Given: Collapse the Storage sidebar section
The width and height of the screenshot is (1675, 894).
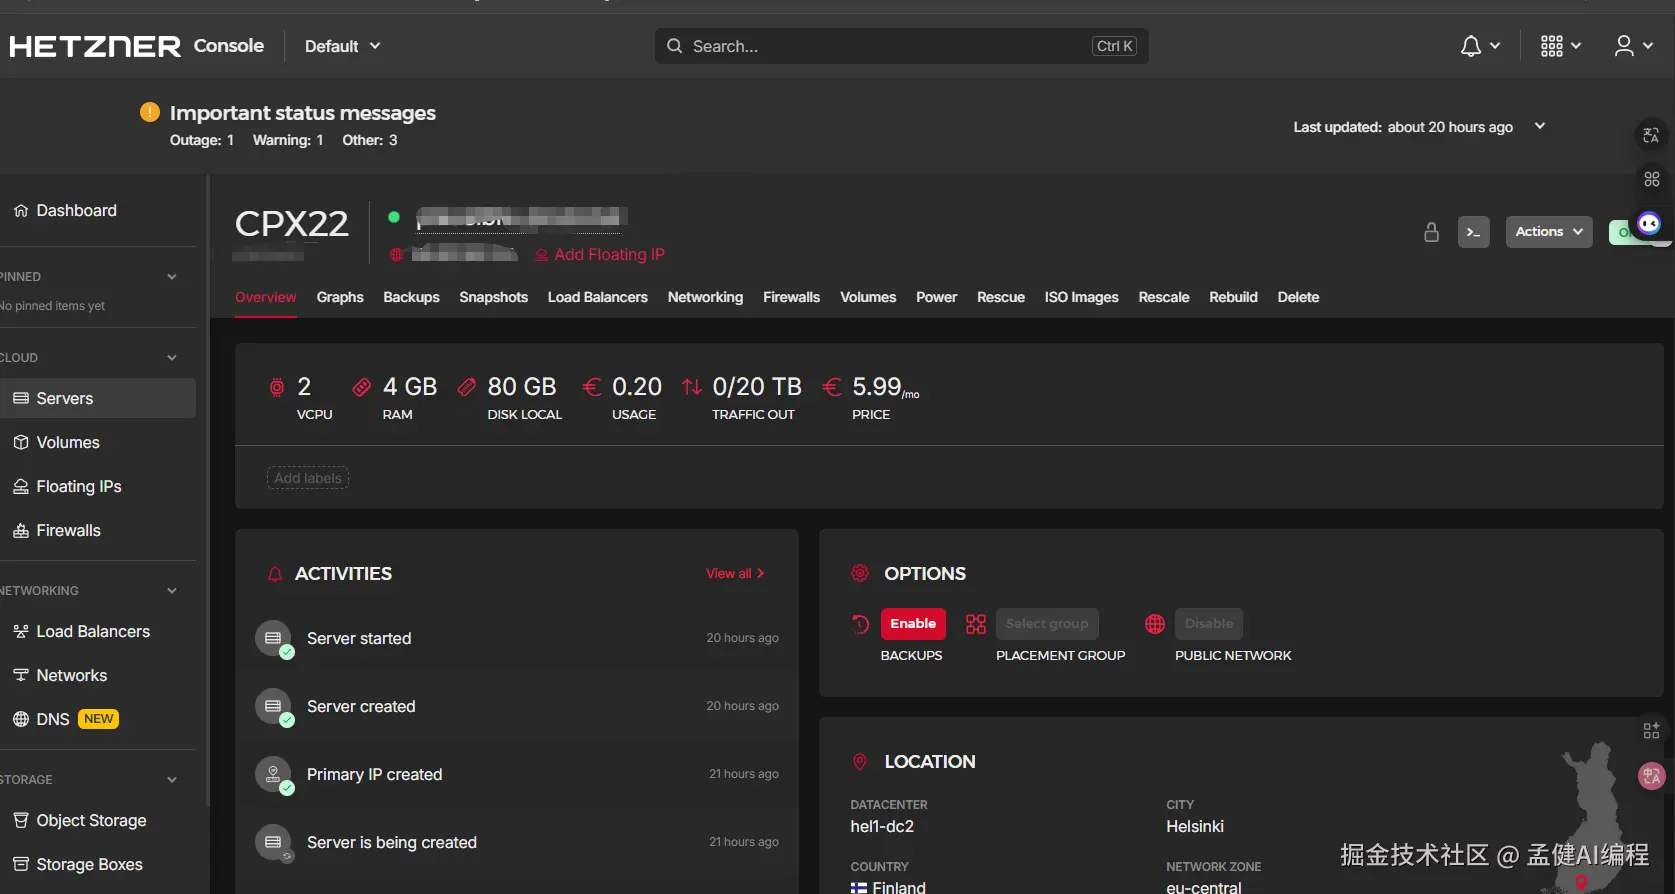Looking at the screenshot, I should [x=172, y=780].
